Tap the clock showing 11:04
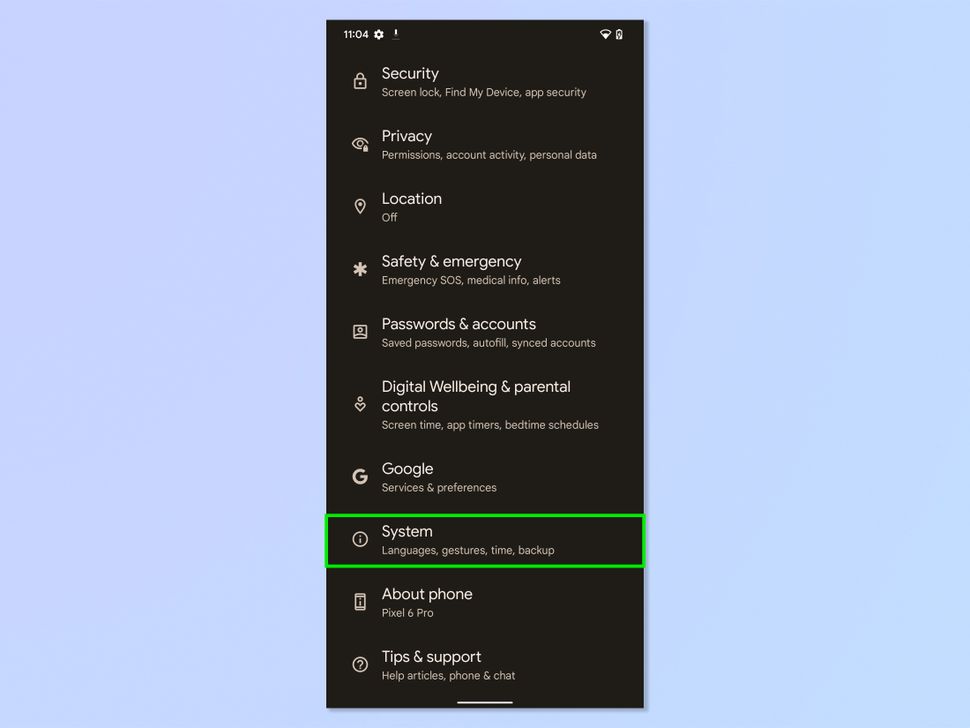 355,34
